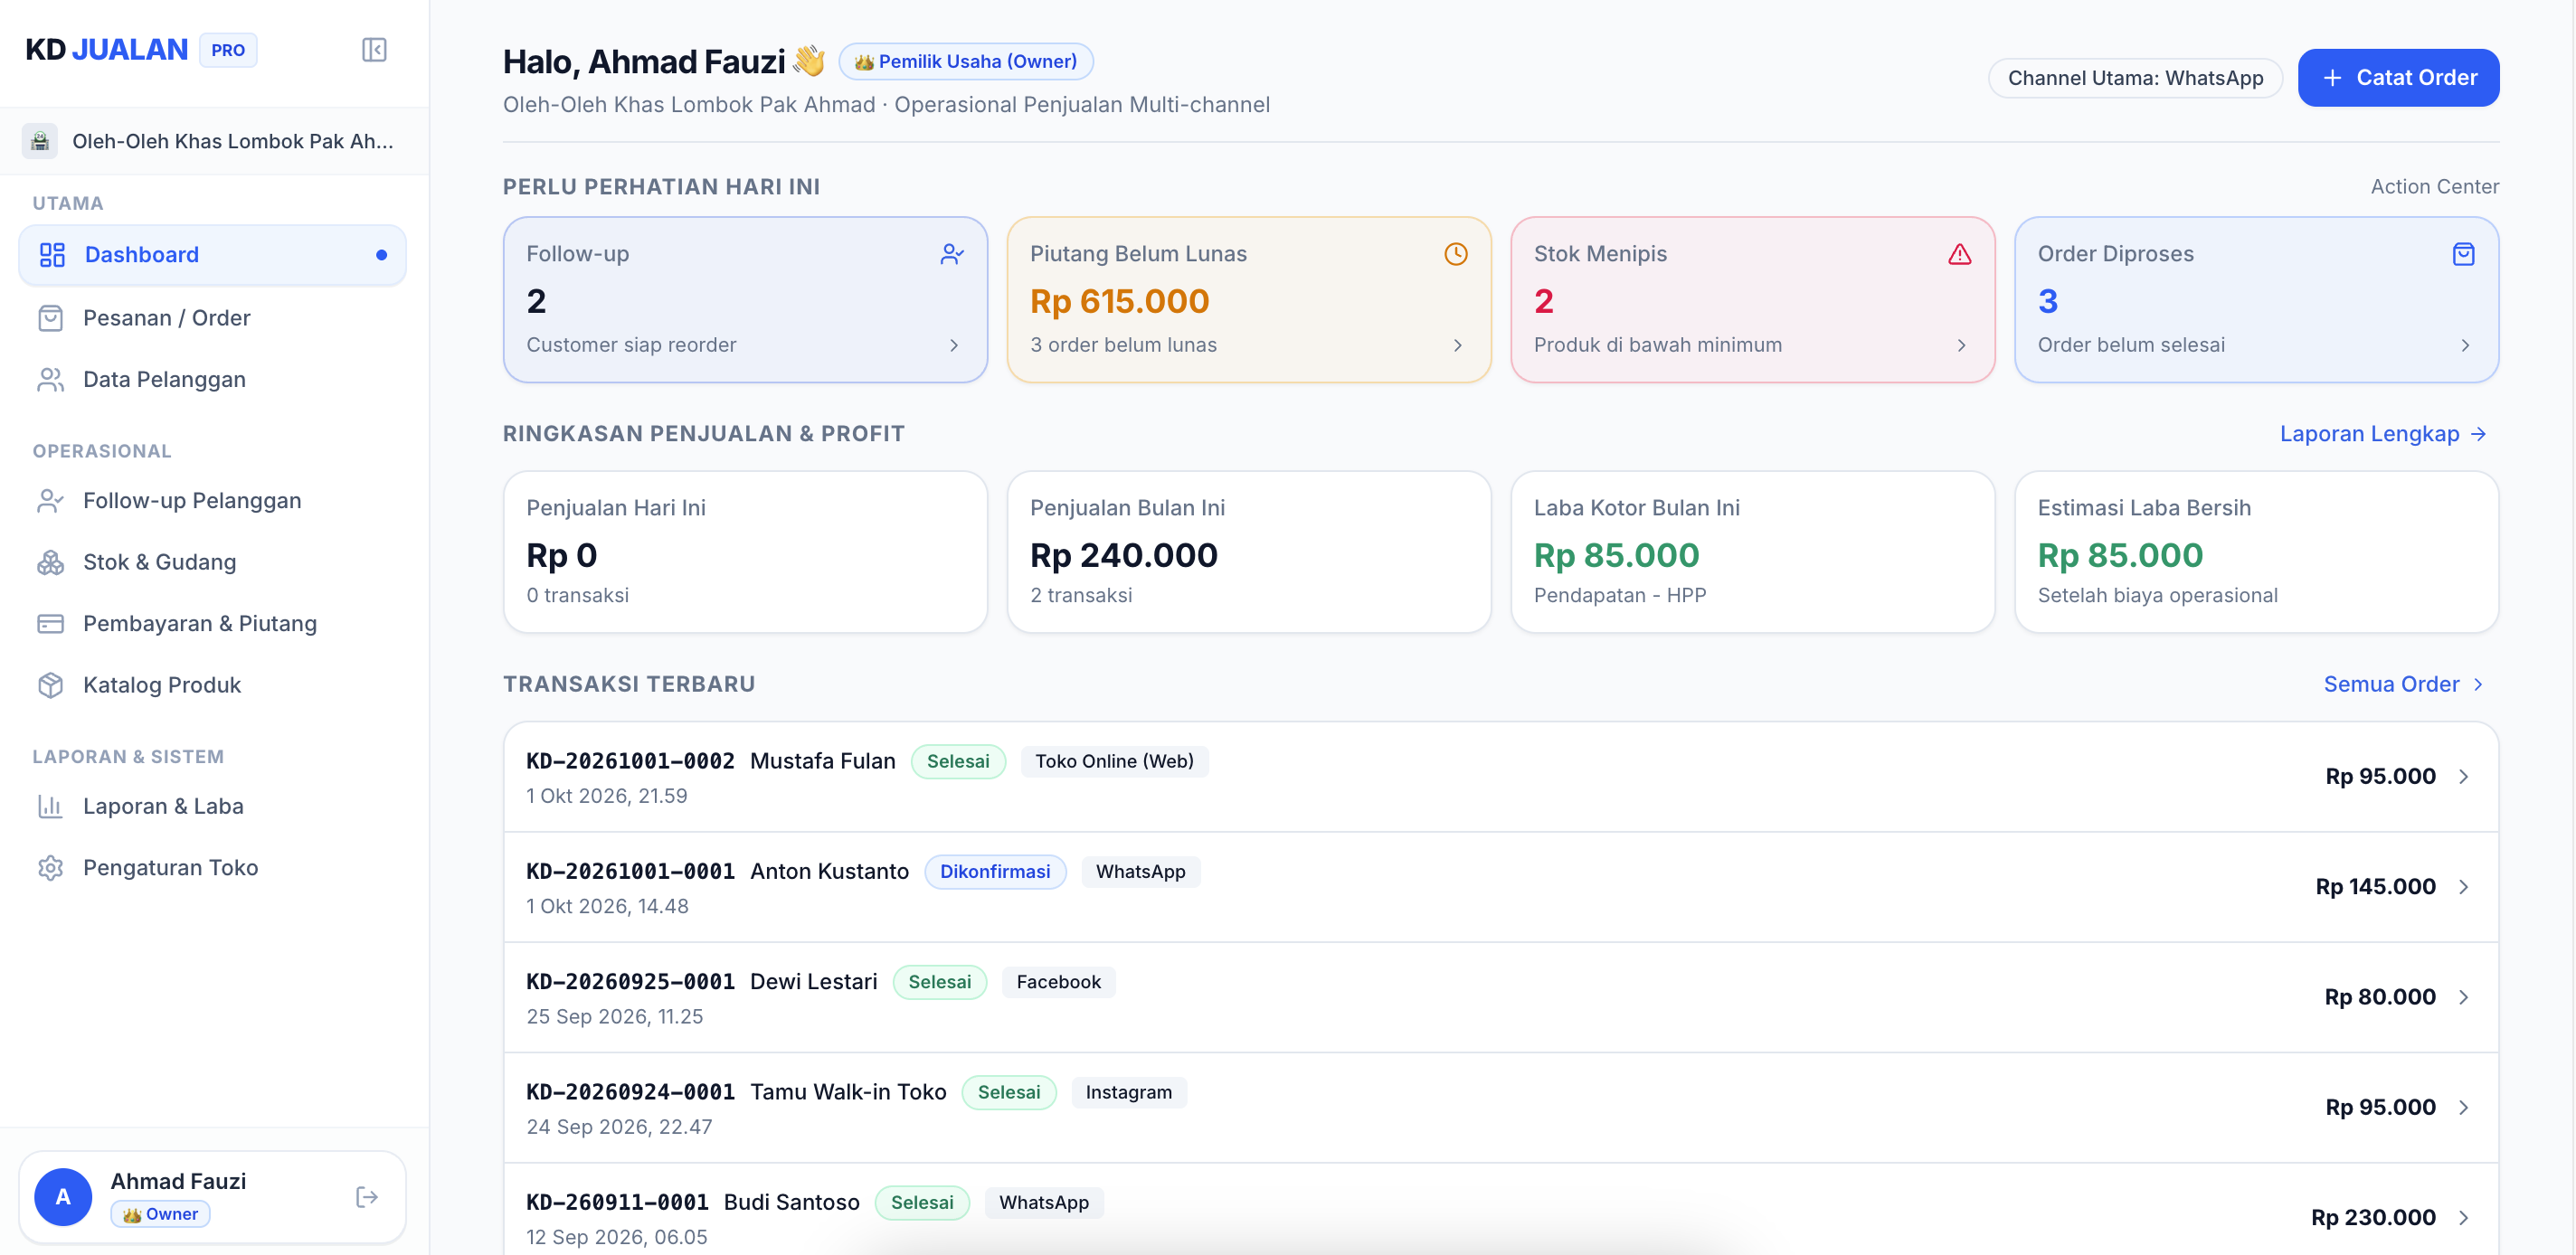The height and width of the screenshot is (1255, 2576).
Task: Click the chevron beside 3 order belum lunas
Action: [x=1458, y=345]
